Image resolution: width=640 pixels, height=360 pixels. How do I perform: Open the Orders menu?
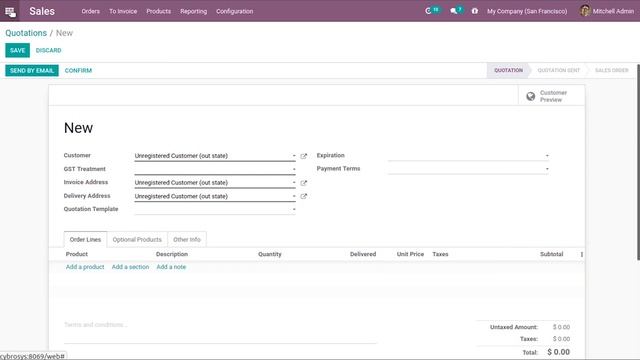(91, 11)
